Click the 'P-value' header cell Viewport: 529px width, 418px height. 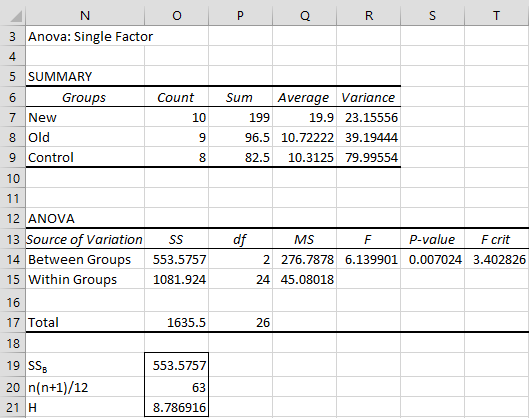click(x=433, y=239)
